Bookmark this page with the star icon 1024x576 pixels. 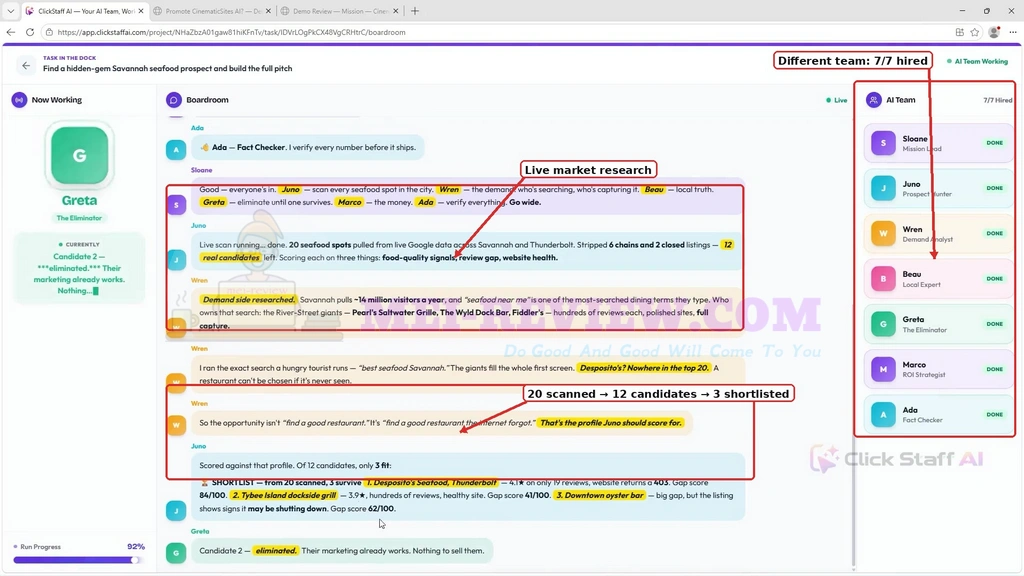pos(974,32)
